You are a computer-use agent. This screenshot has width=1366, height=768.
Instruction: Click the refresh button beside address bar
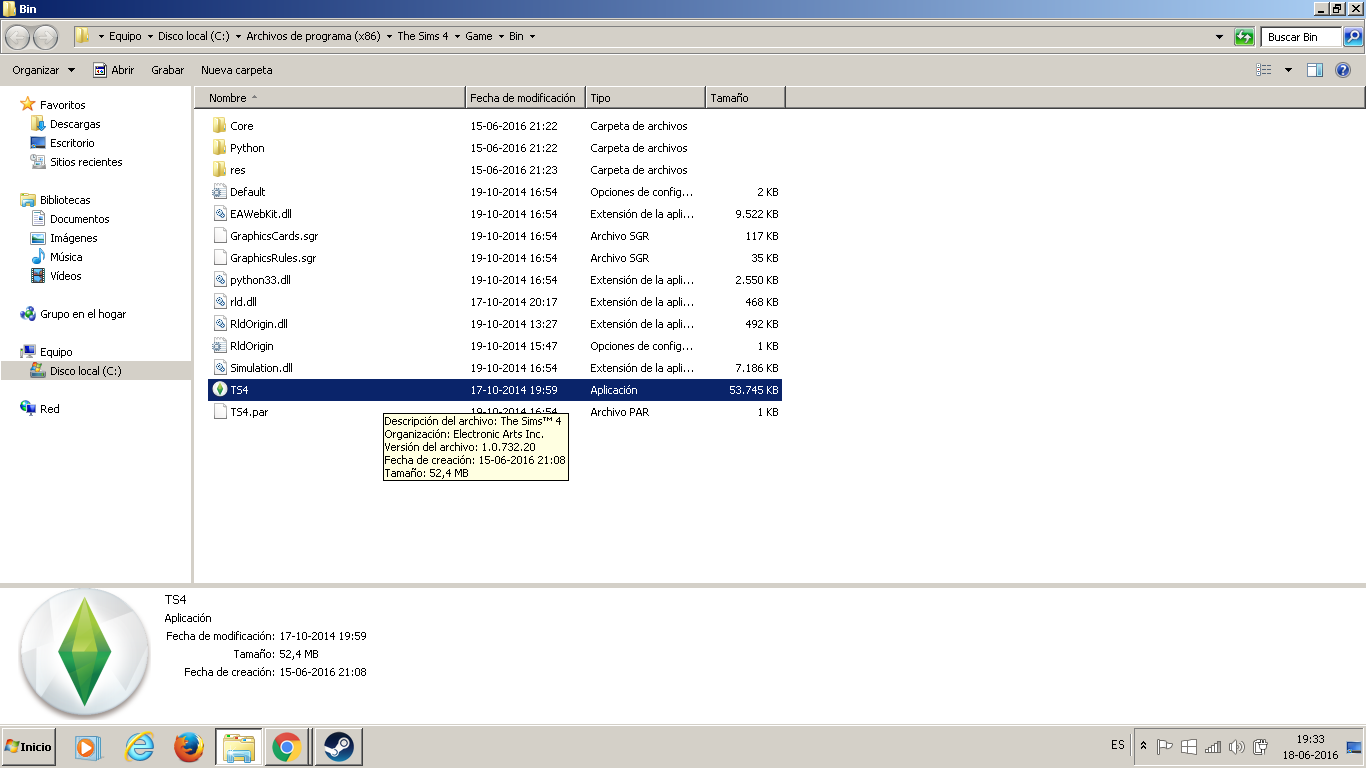point(1244,37)
